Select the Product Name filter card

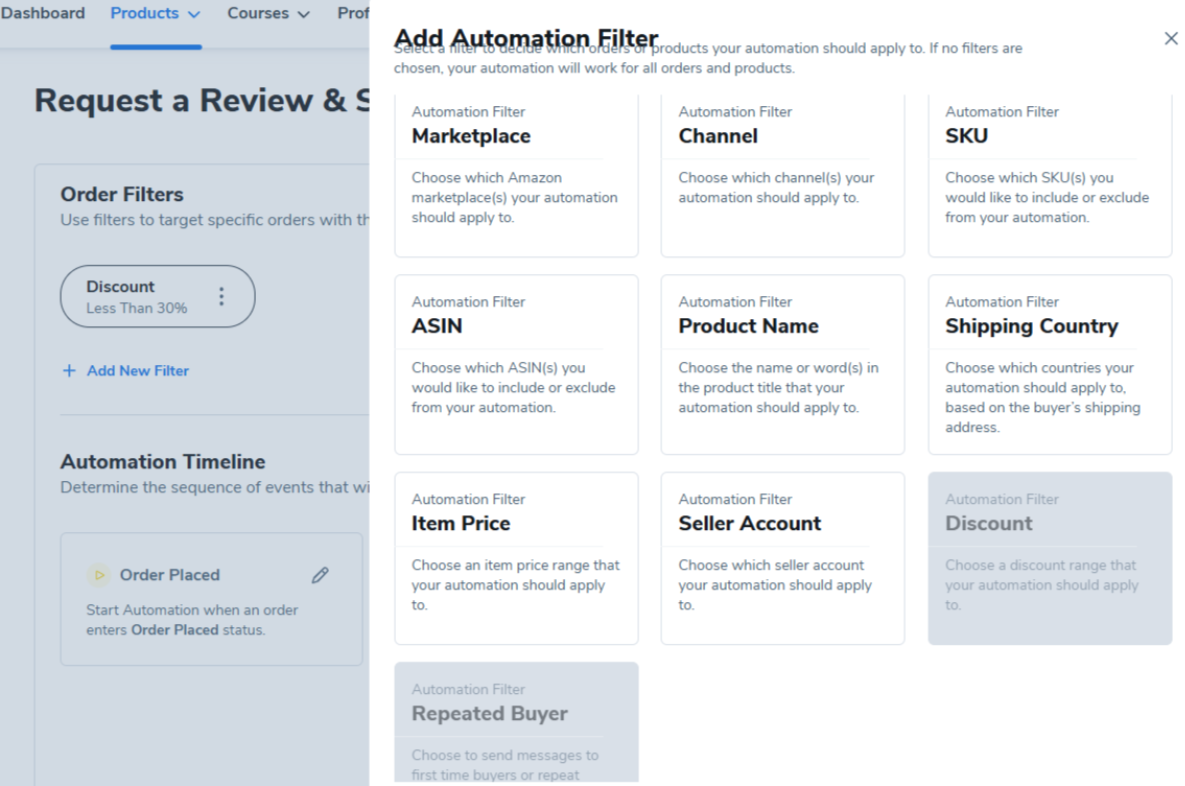782,365
